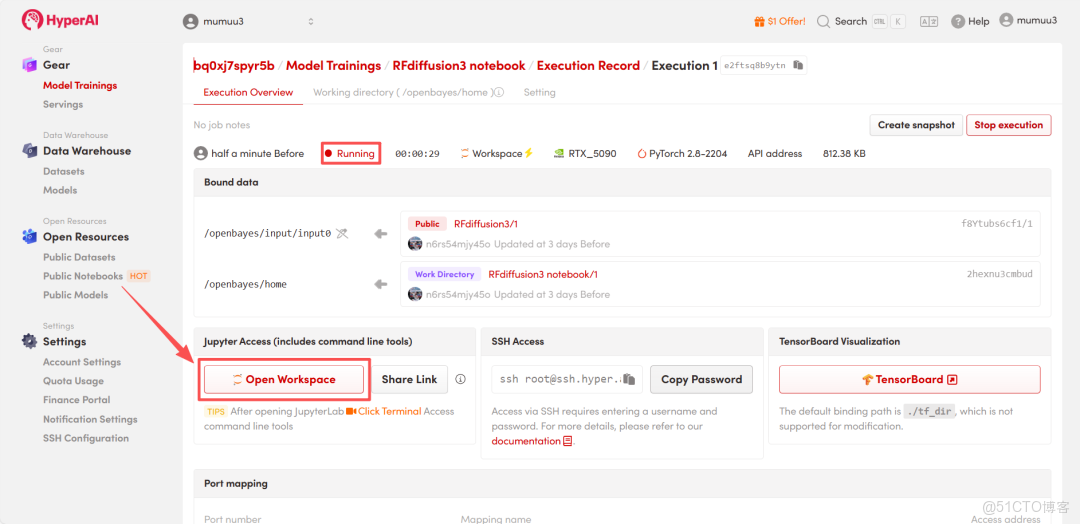Click the avatar beside RFdiffusion3/1

(415, 244)
